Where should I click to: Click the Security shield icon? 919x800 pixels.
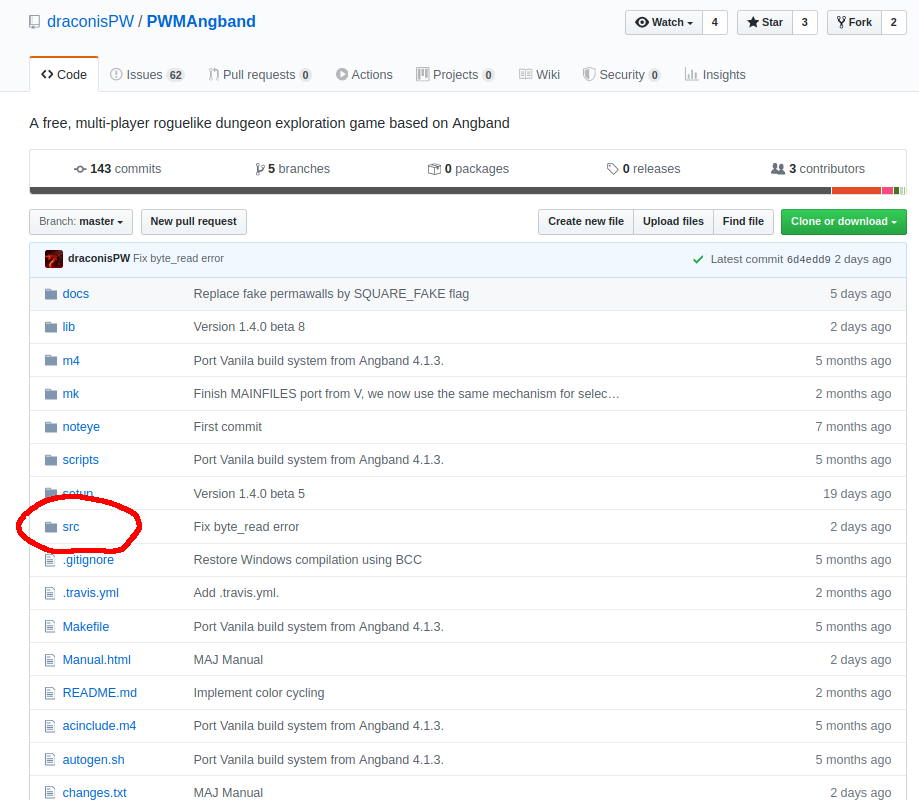tap(589, 74)
